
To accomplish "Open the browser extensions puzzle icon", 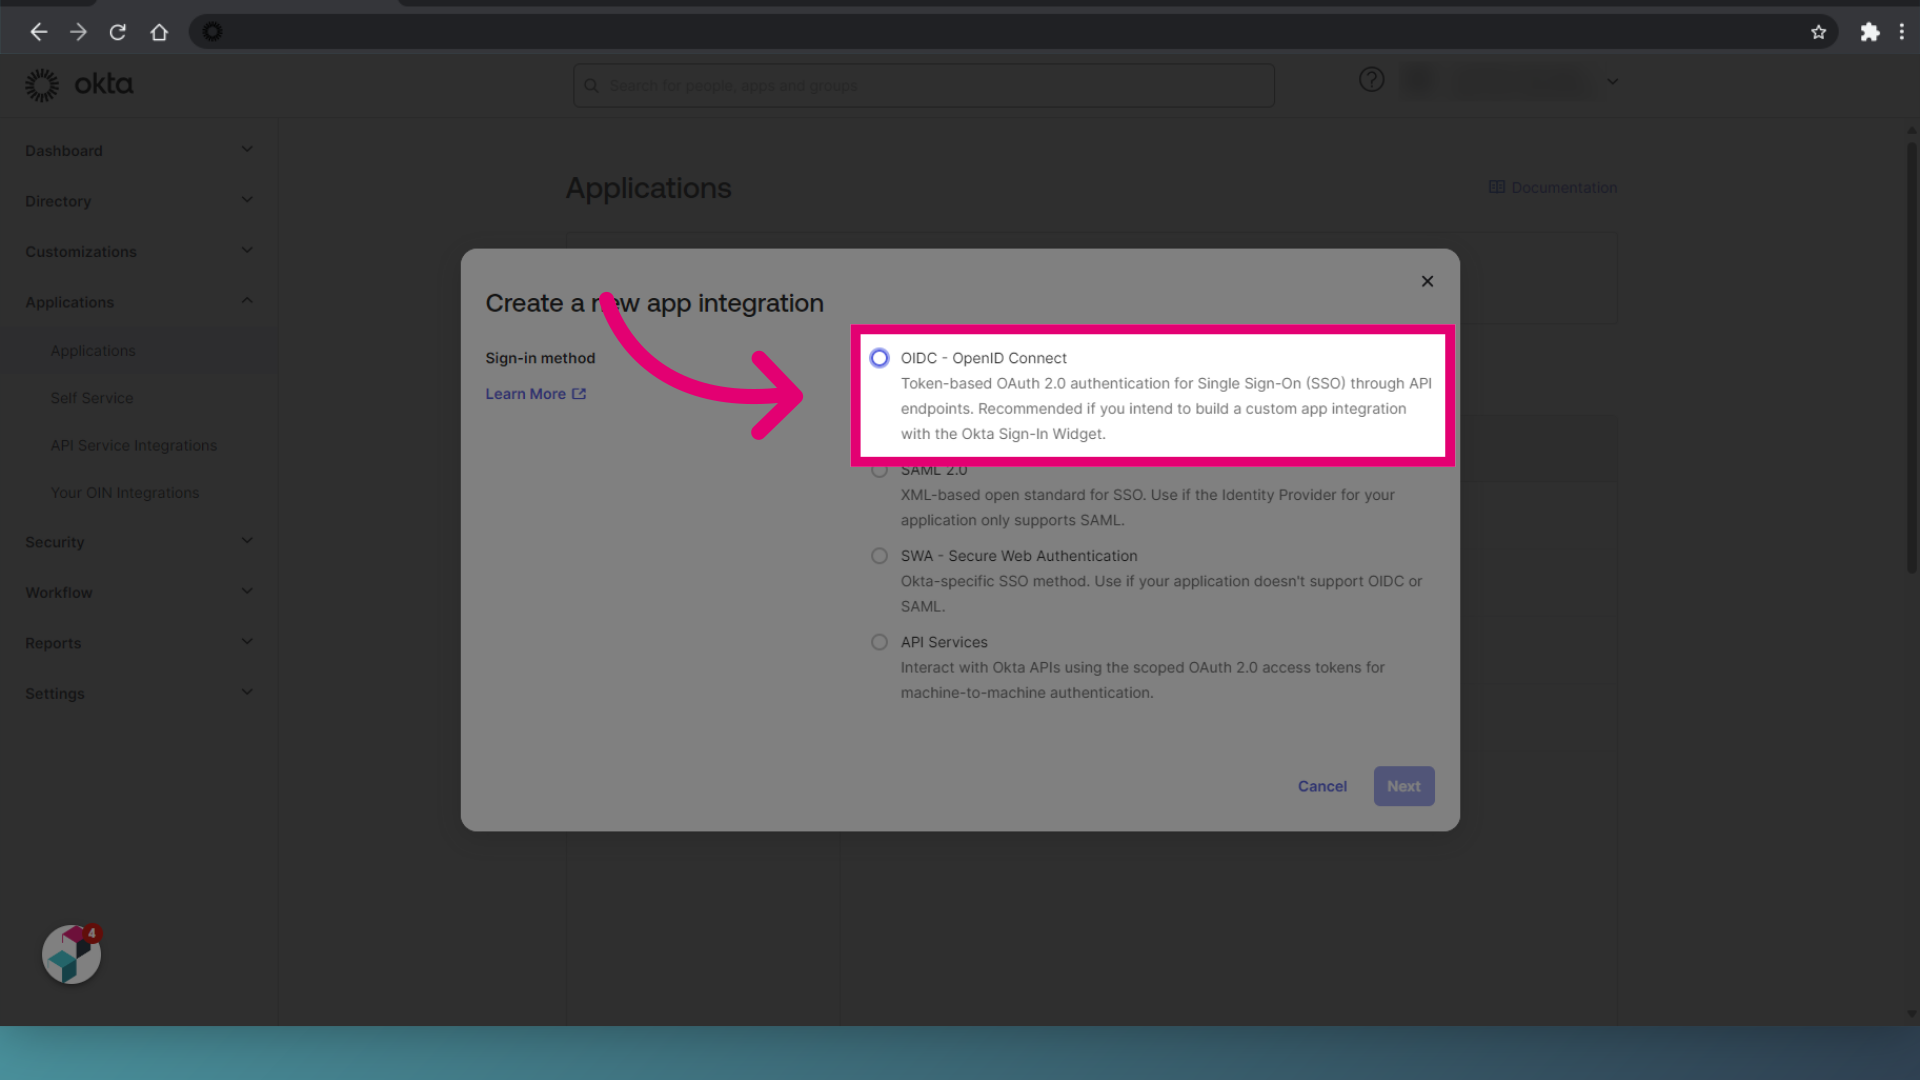I will 1869,31.
